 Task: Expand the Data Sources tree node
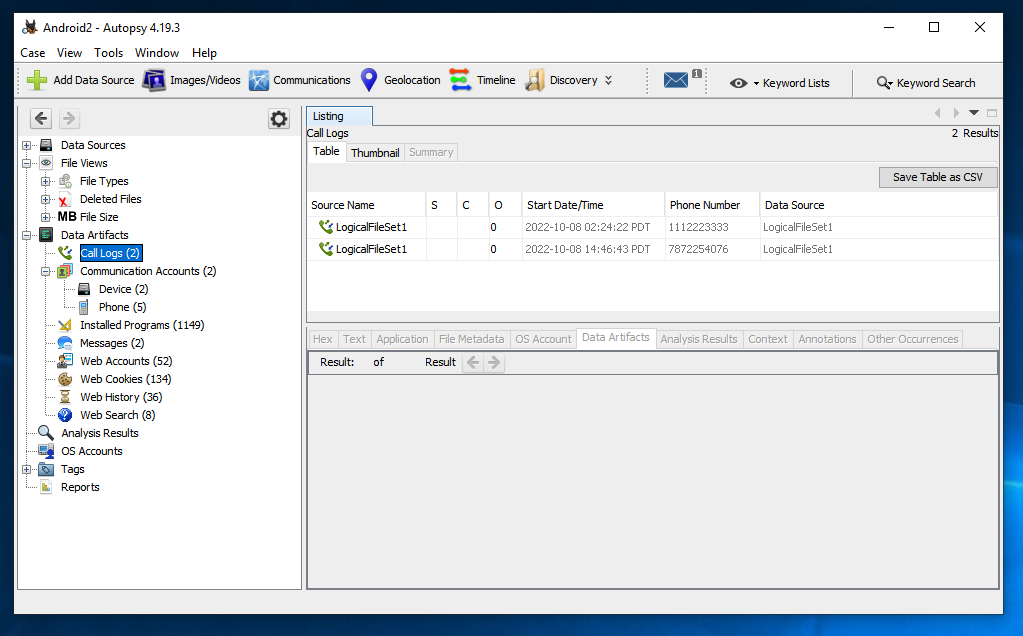tap(27, 145)
